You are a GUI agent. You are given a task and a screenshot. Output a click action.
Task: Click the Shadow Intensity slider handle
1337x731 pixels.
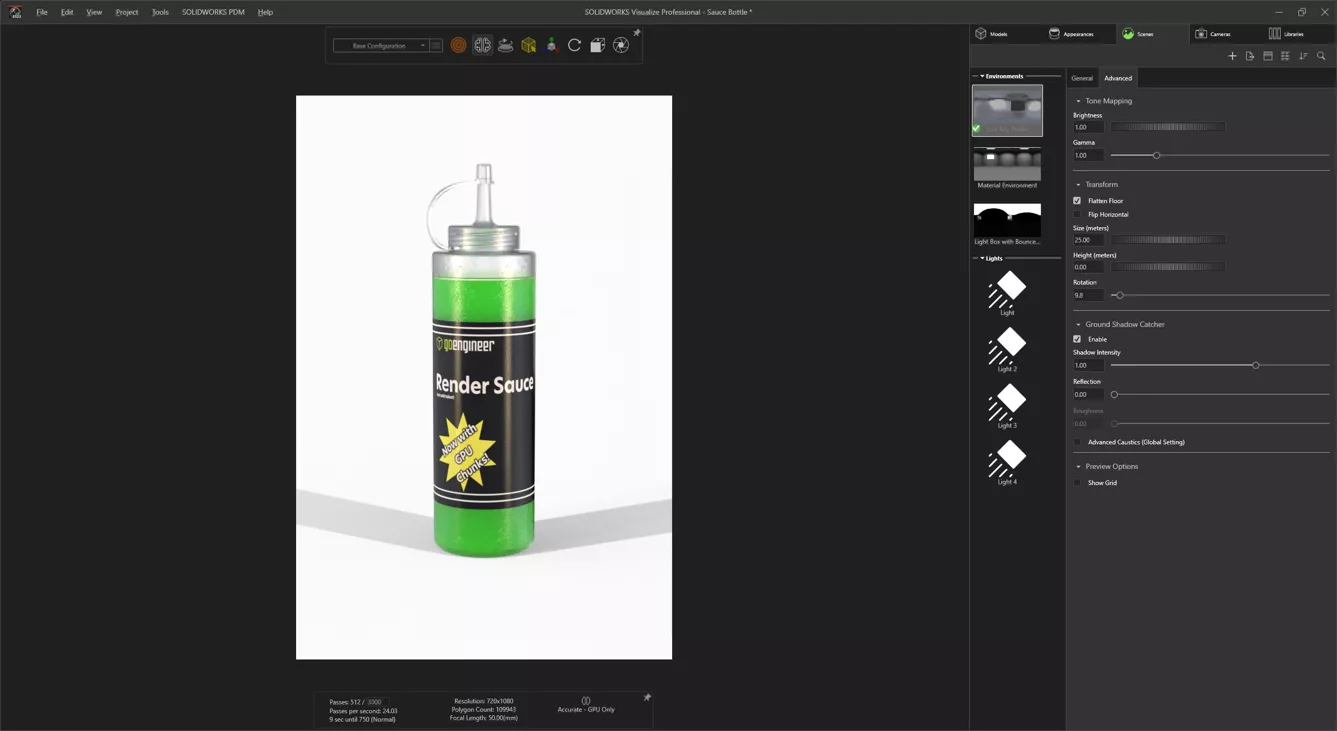[x=1256, y=366]
